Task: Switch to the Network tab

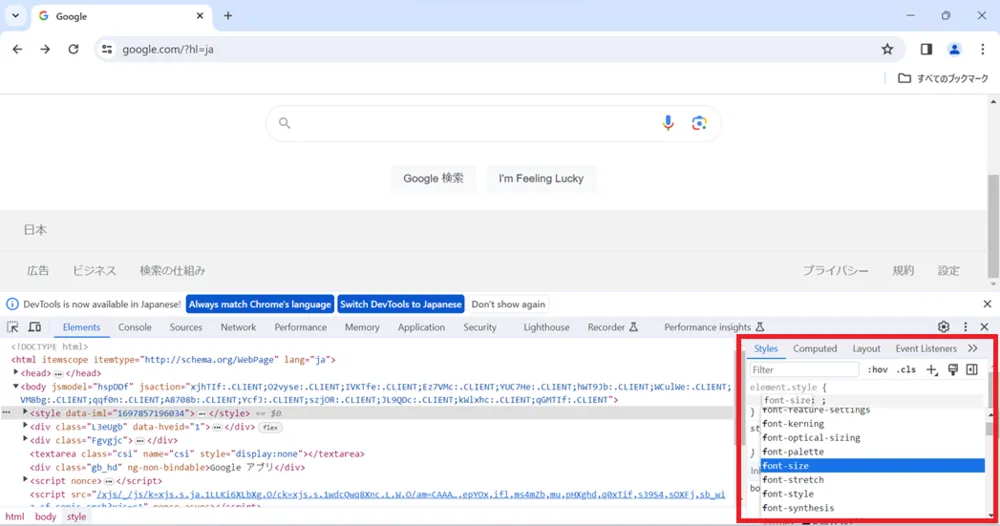Action: tap(238, 327)
